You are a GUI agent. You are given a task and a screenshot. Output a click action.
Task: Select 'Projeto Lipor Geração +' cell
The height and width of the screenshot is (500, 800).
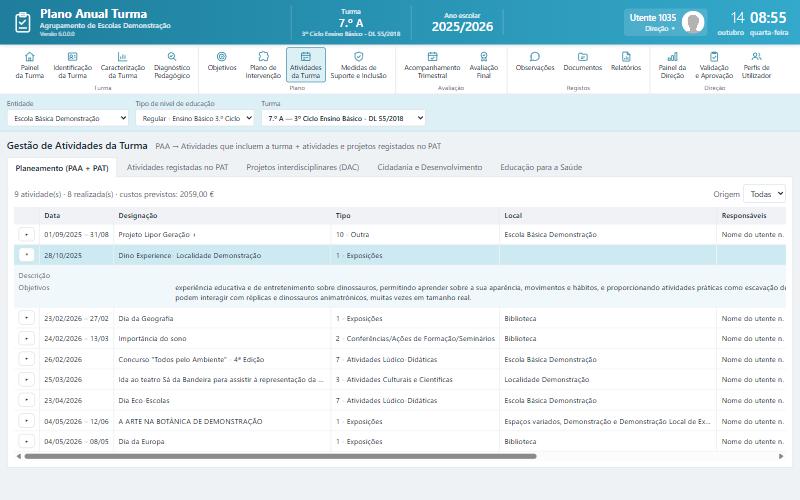click(x=222, y=235)
